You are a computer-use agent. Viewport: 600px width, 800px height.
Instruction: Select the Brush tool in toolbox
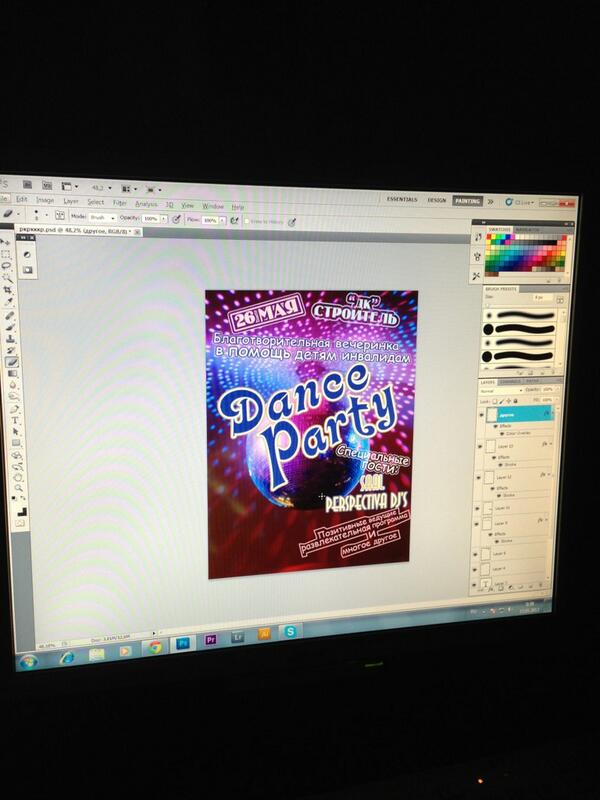click(10, 328)
